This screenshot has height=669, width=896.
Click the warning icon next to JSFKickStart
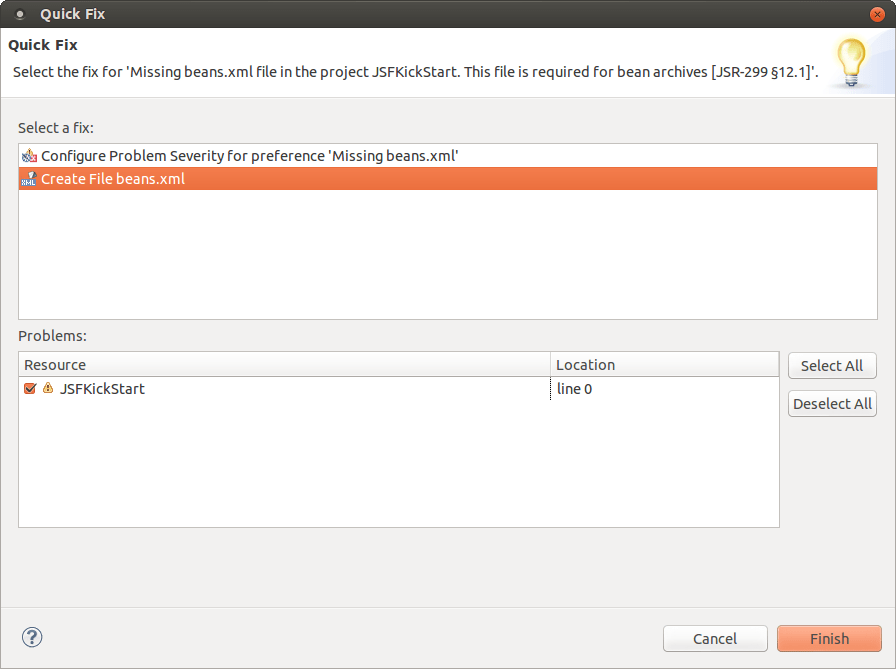pyautogui.click(x=48, y=388)
